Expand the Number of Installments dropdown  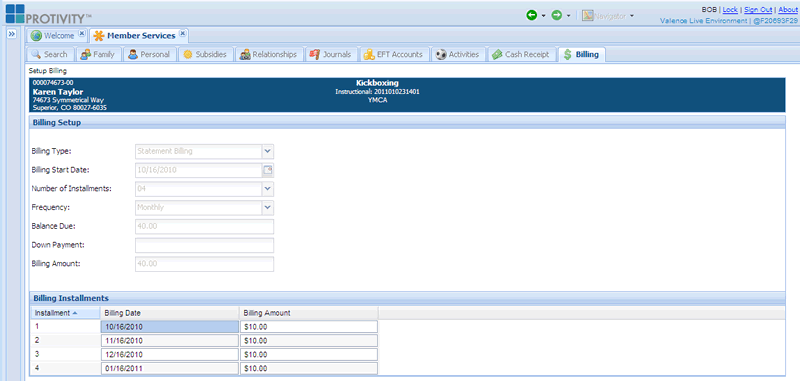coord(268,189)
